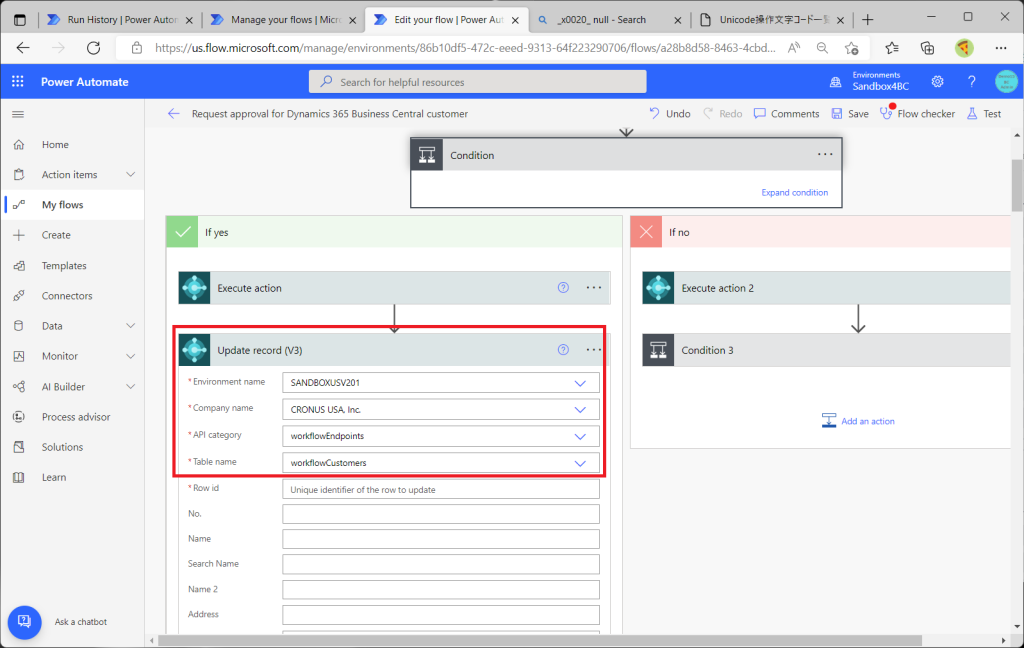This screenshot has height=648, width=1024.
Task: Open the Update record (V3) ellipsis menu
Action: pos(594,349)
